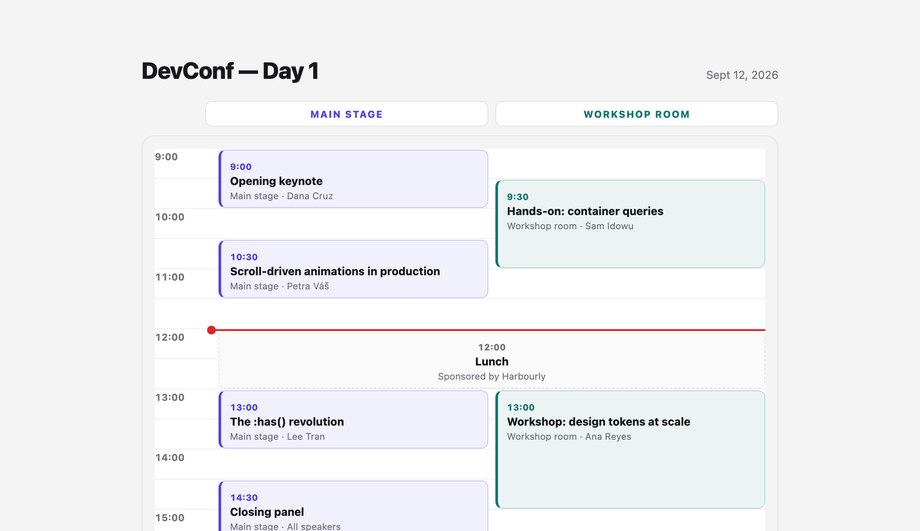
Task: Click the Sept 12, 2026 date
Action: point(742,75)
